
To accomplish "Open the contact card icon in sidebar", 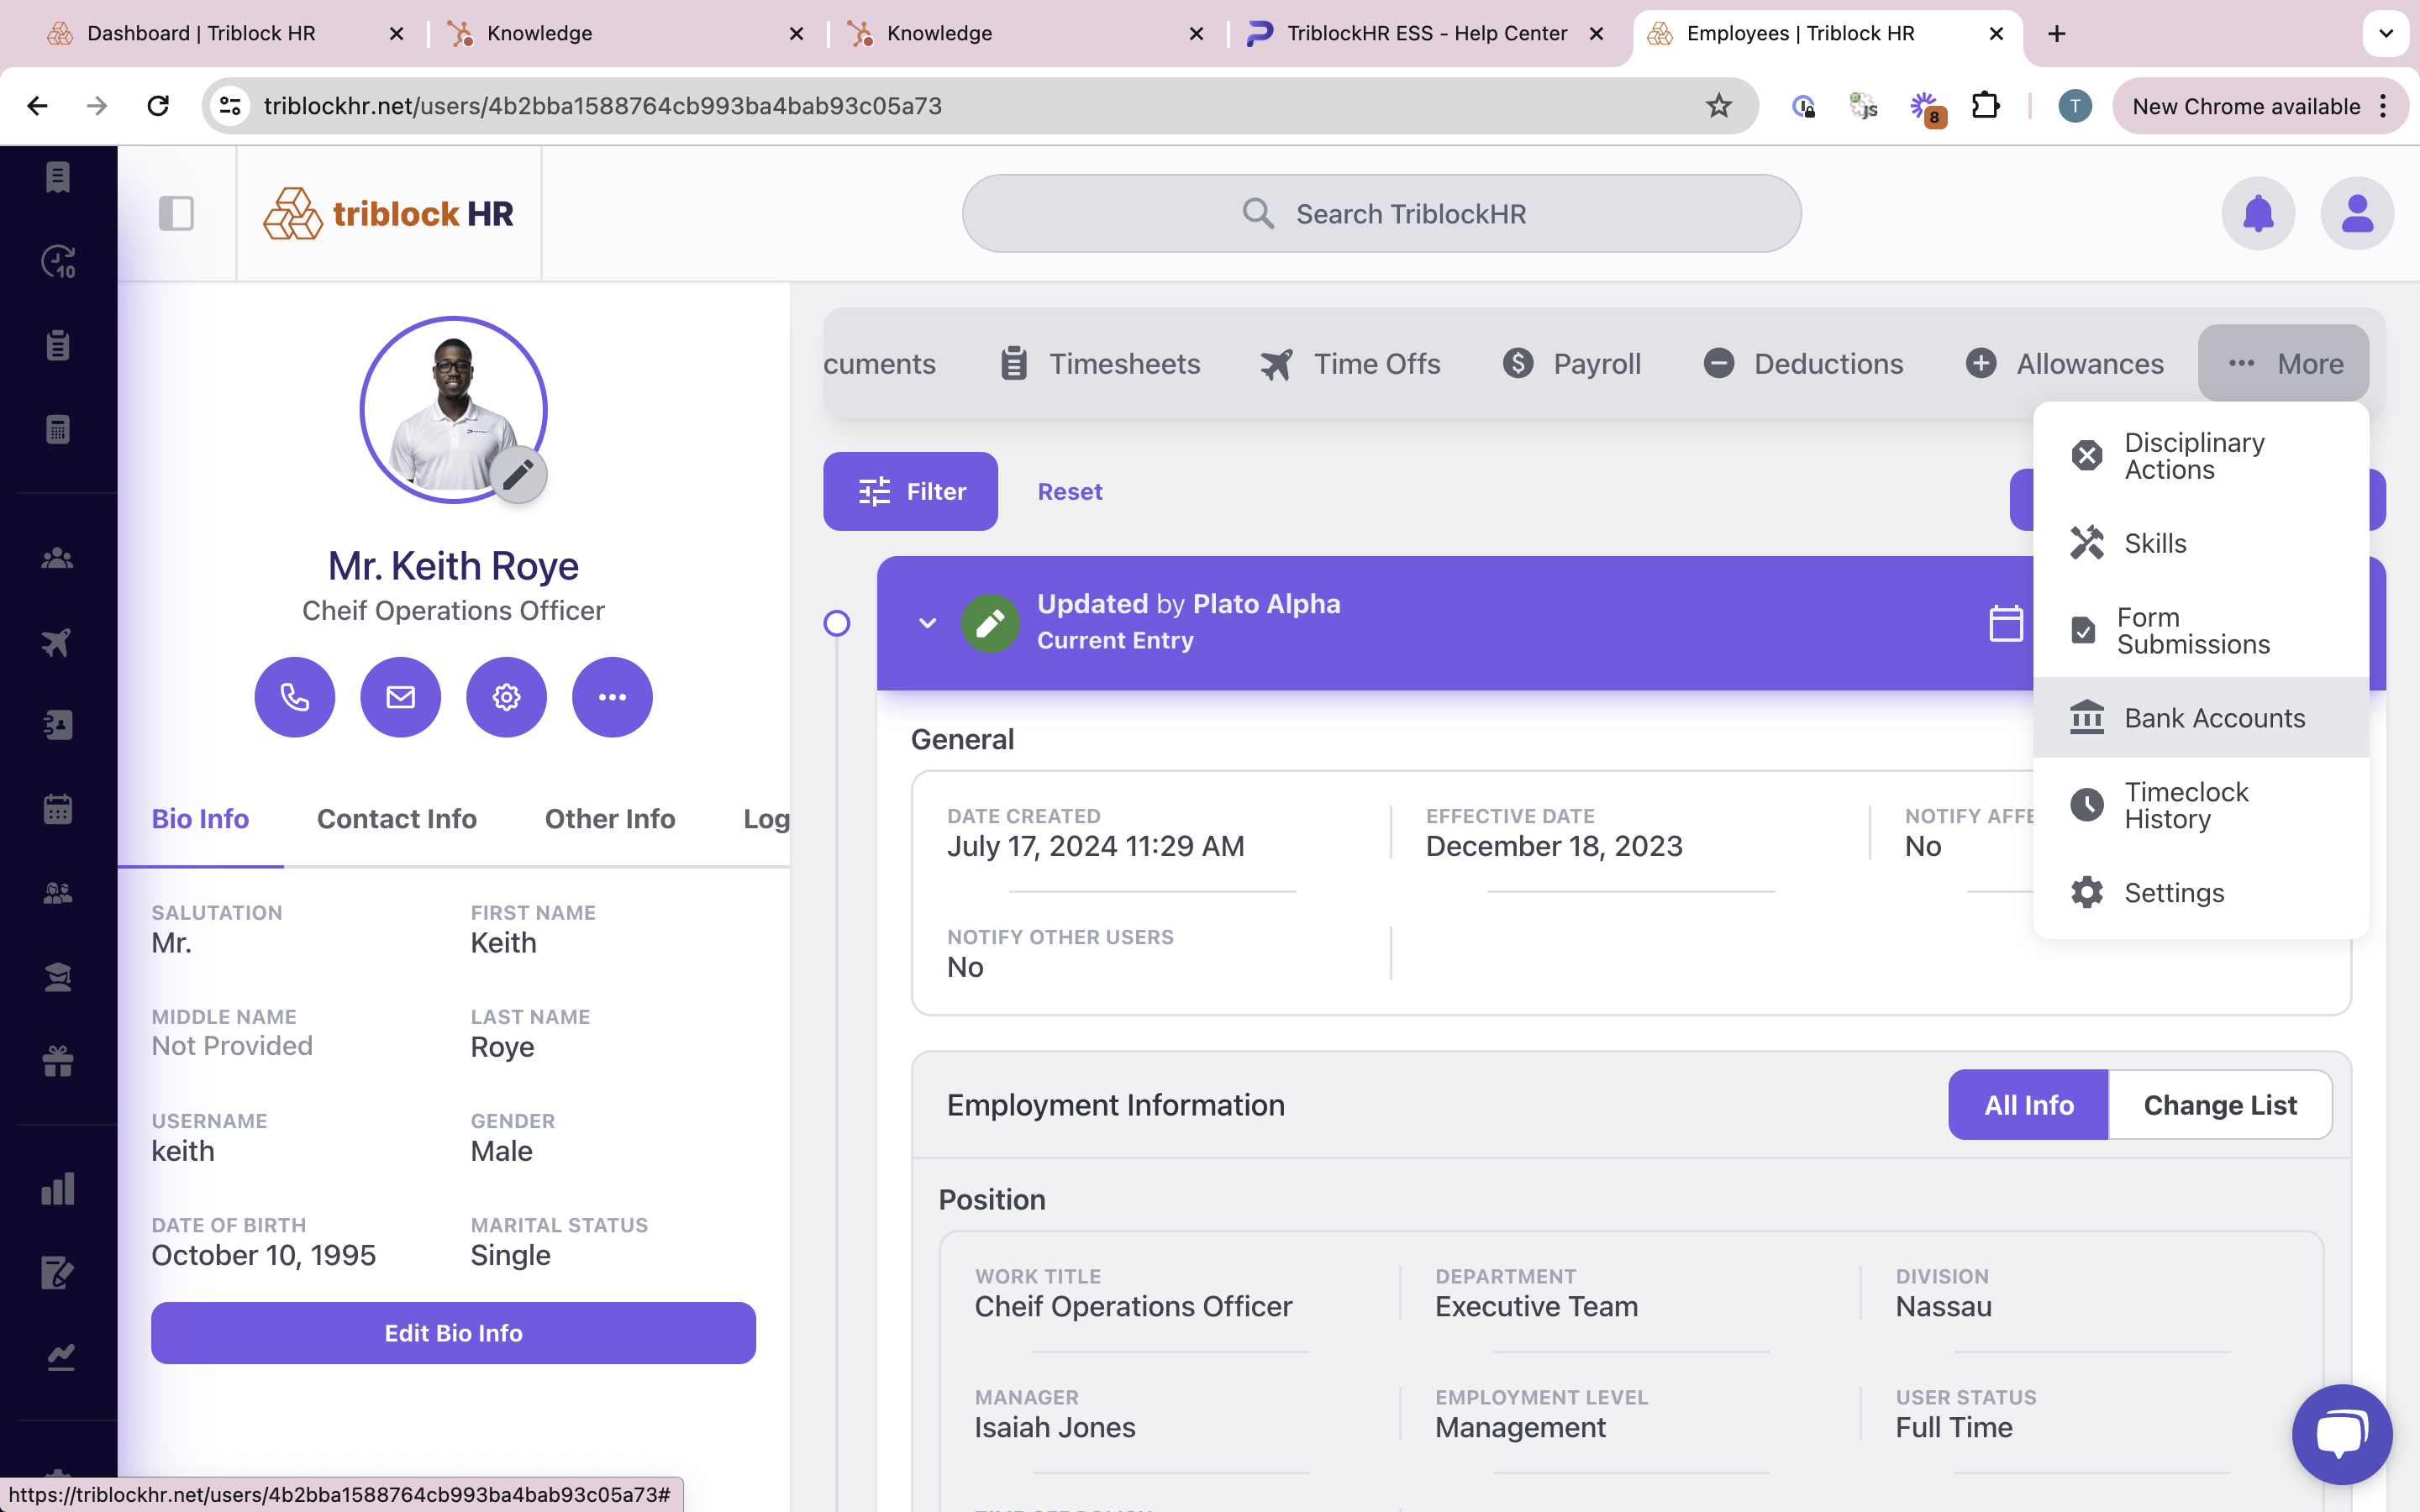I will point(58,725).
